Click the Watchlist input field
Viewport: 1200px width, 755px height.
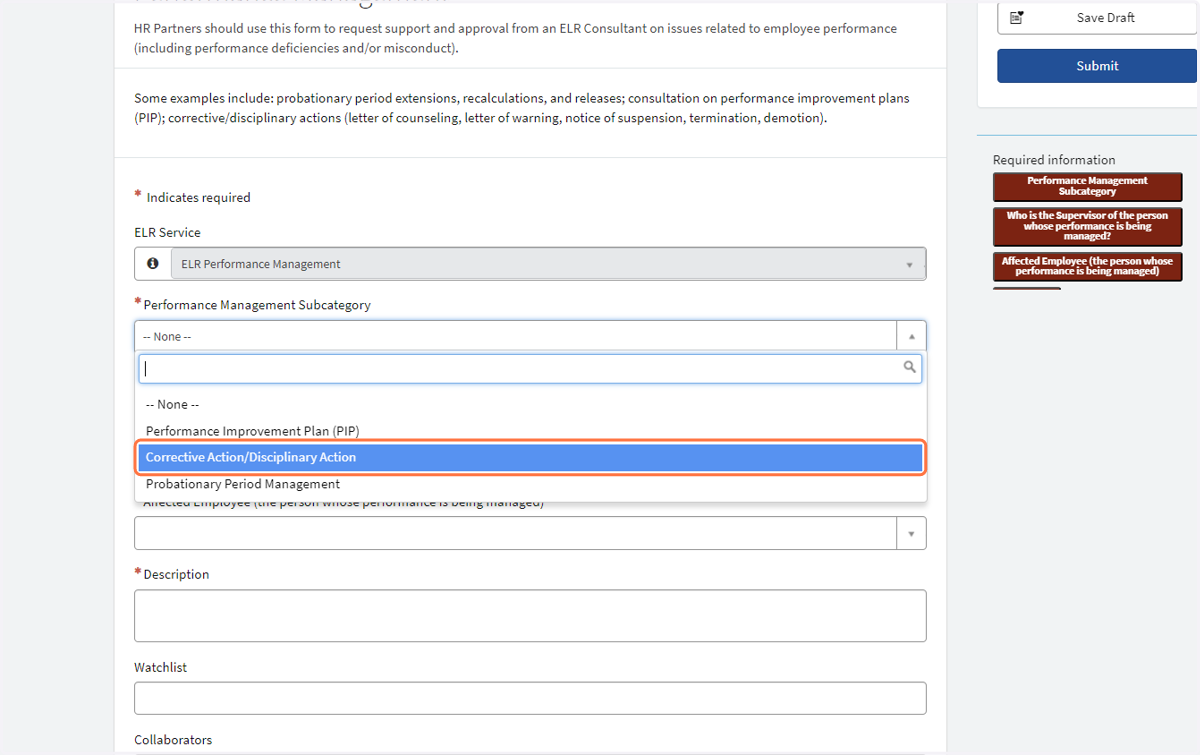coord(530,698)
